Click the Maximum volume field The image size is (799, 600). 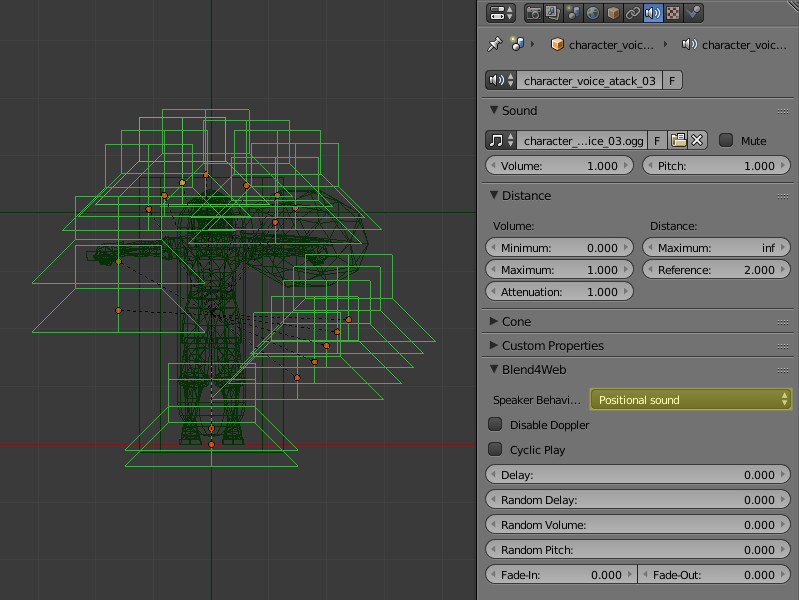[559, 270]
